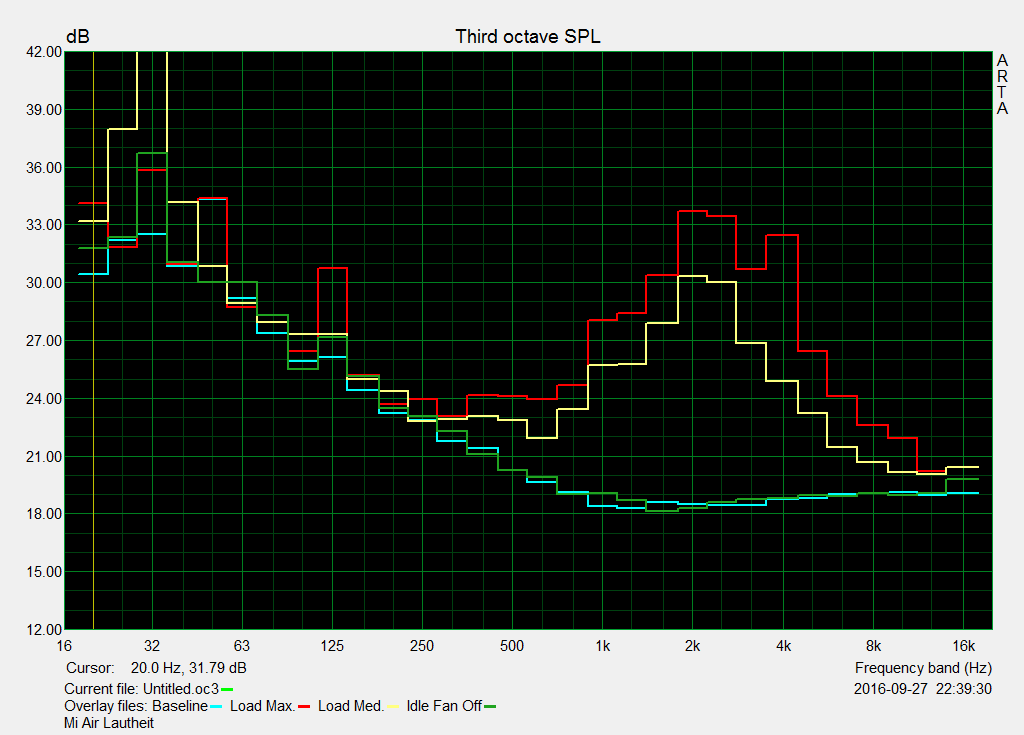The image size is (1024, 735).
Task: Click the 'Overlay files: Baseline' text
Action: point(136,706)
